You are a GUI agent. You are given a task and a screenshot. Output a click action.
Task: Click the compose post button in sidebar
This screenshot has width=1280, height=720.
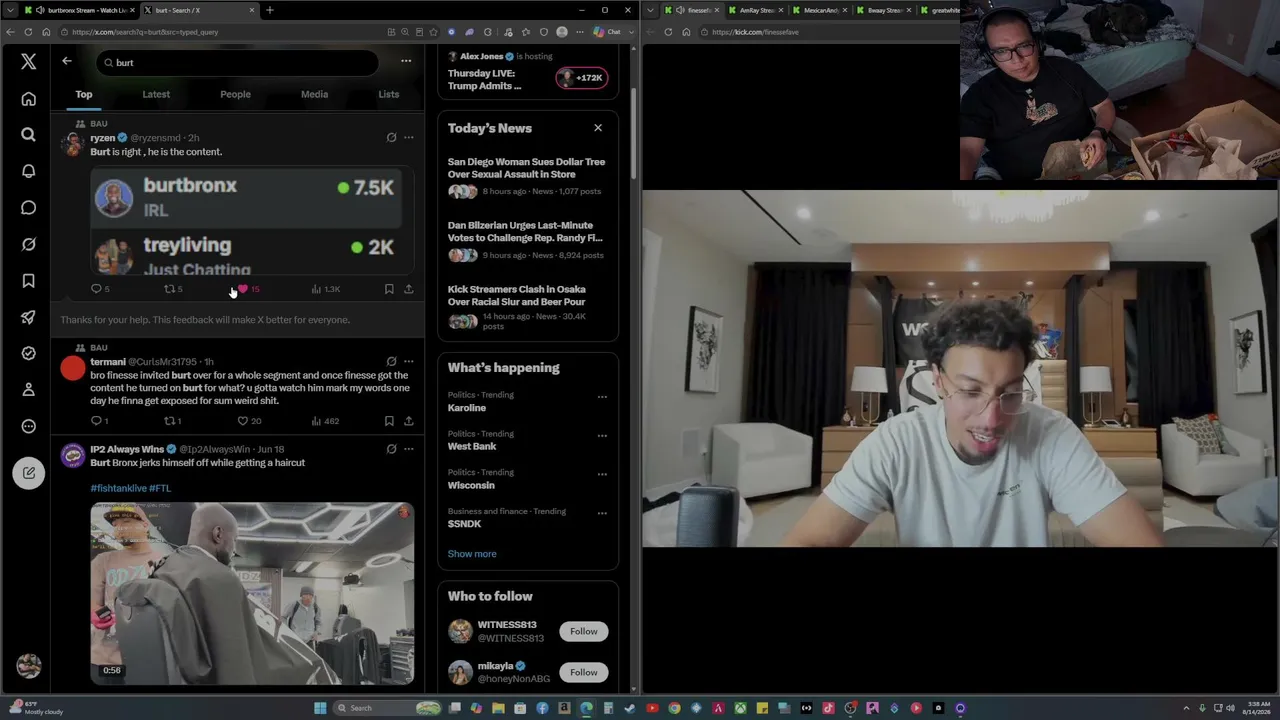(x=28, y=473)
